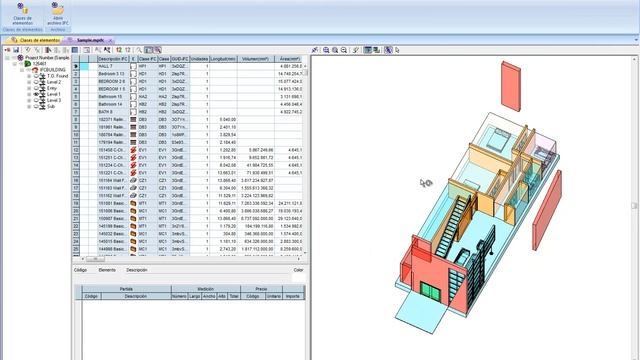
Task: Expand the Entry tree node
Action: pyautogui.click(x=29, y=88)
